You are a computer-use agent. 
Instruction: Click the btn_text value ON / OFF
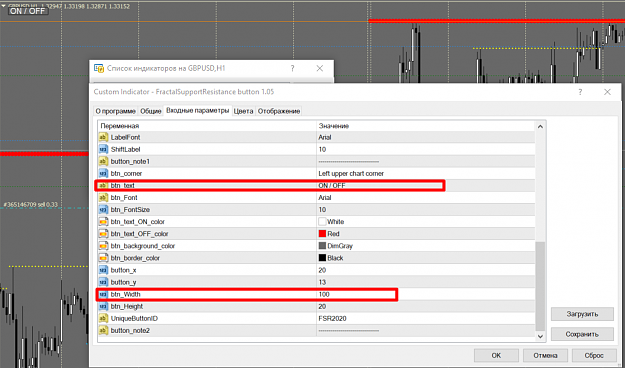pos(332,185)
